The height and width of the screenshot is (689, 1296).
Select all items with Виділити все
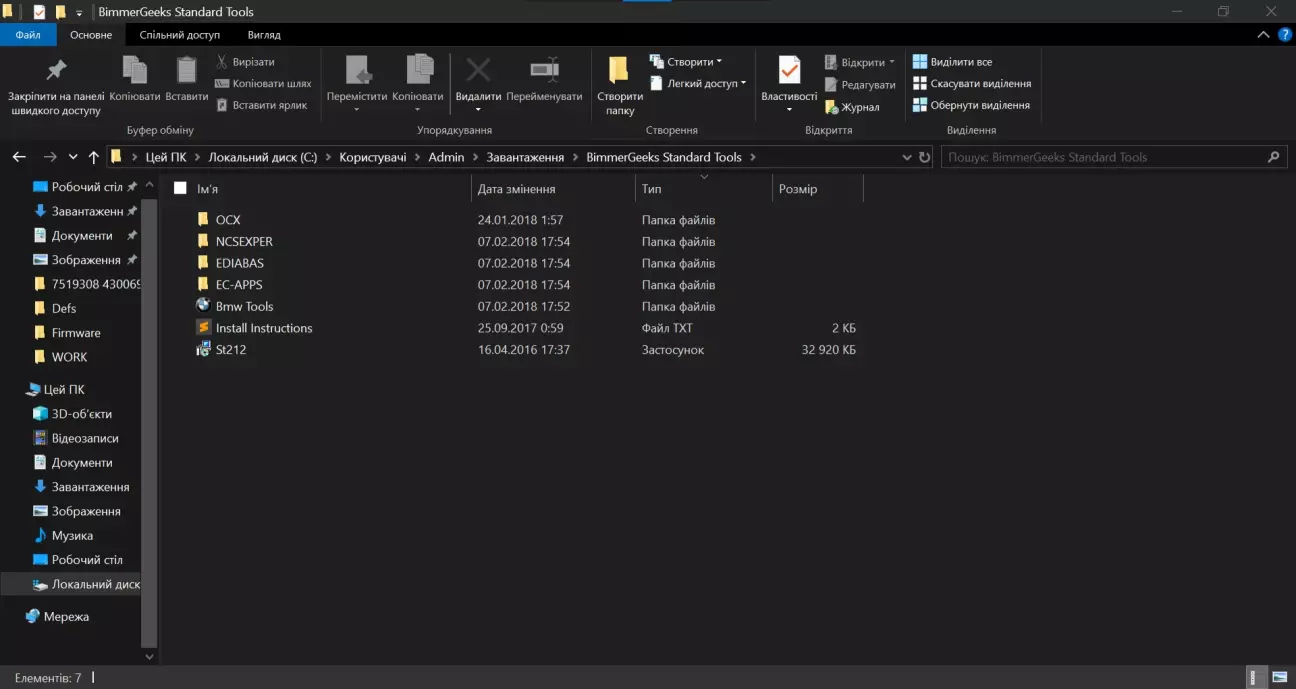pos(952,62)
